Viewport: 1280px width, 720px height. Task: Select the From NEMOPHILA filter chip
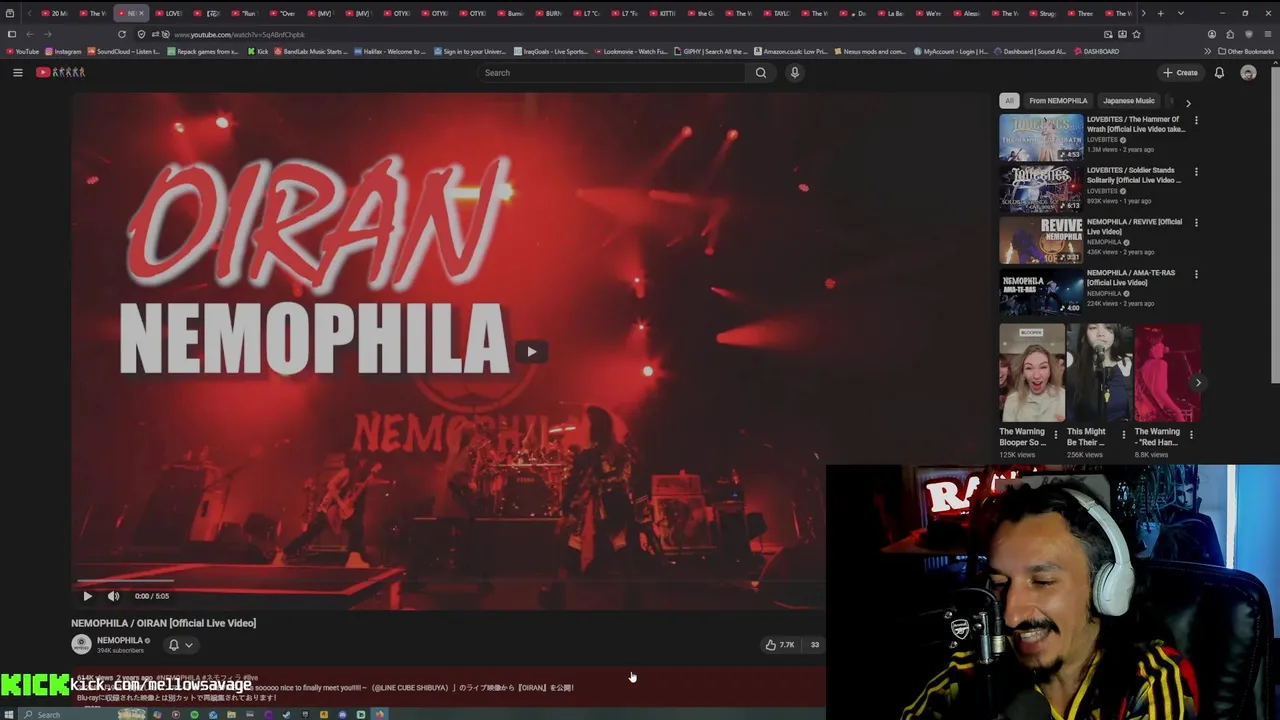coord(1058,101)
